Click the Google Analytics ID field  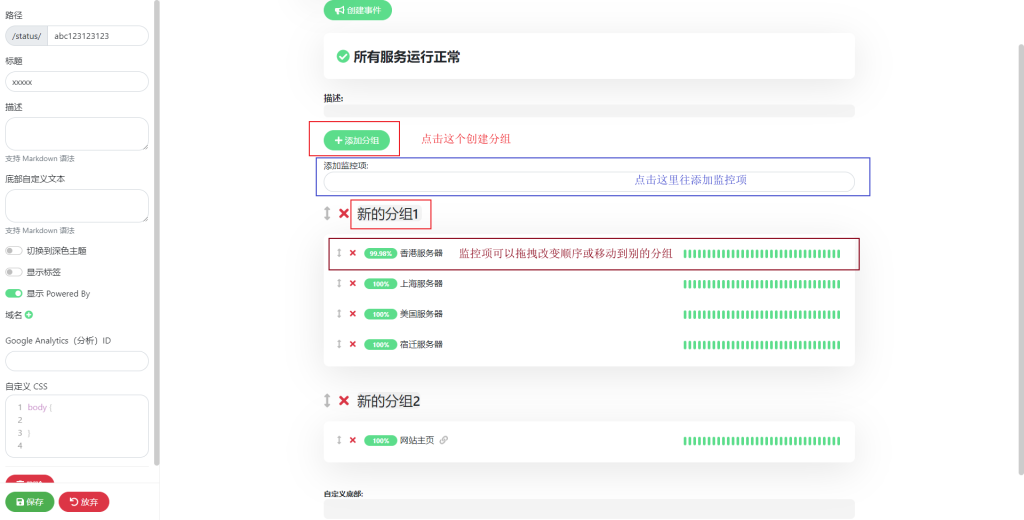[x=77, y=361]
